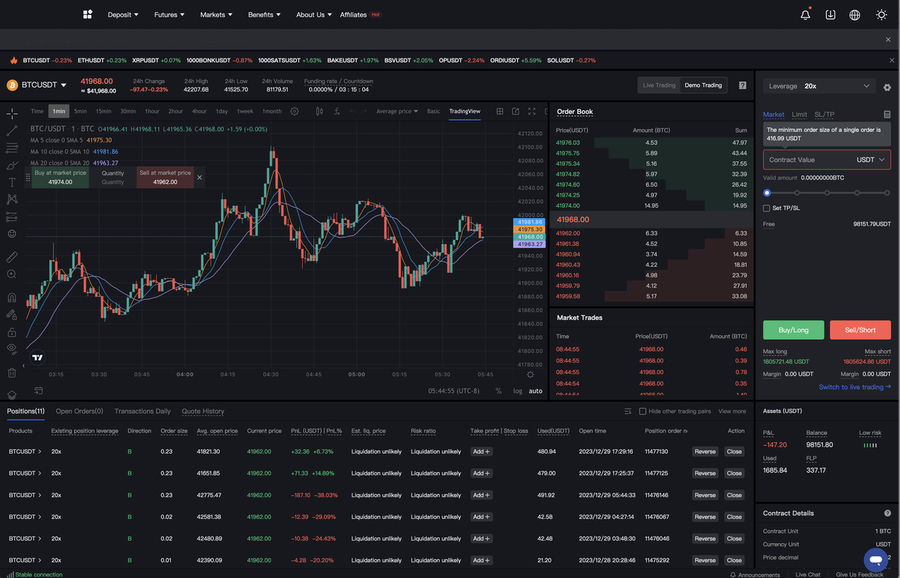Image resolution: width=900 pixels, height=578 pixels.
Task: Activate the ruler measure tool
Action: coord(12,257)
